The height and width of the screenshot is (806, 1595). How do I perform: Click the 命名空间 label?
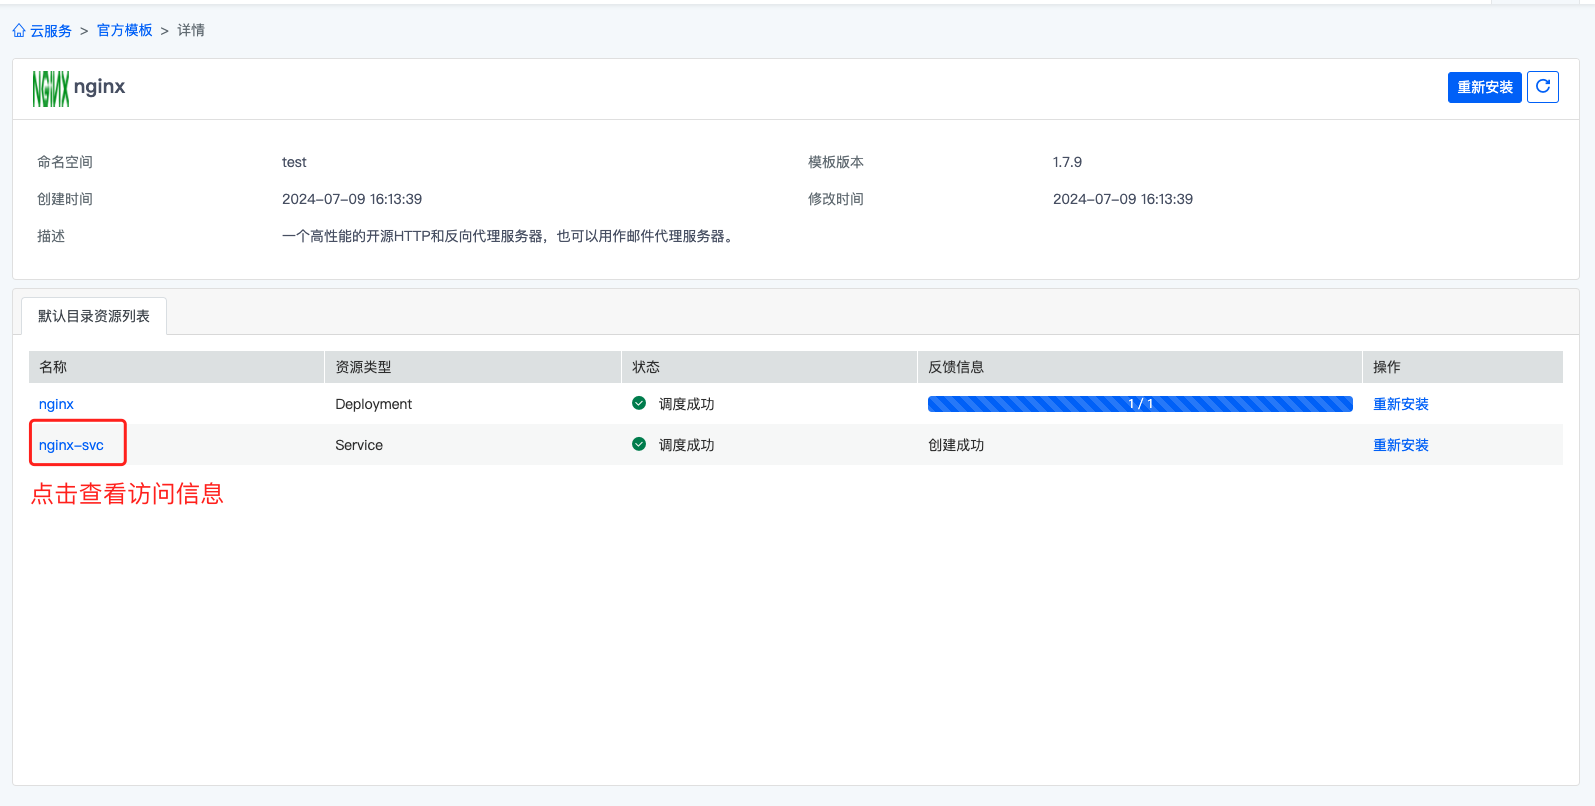[x=65, y=162]
